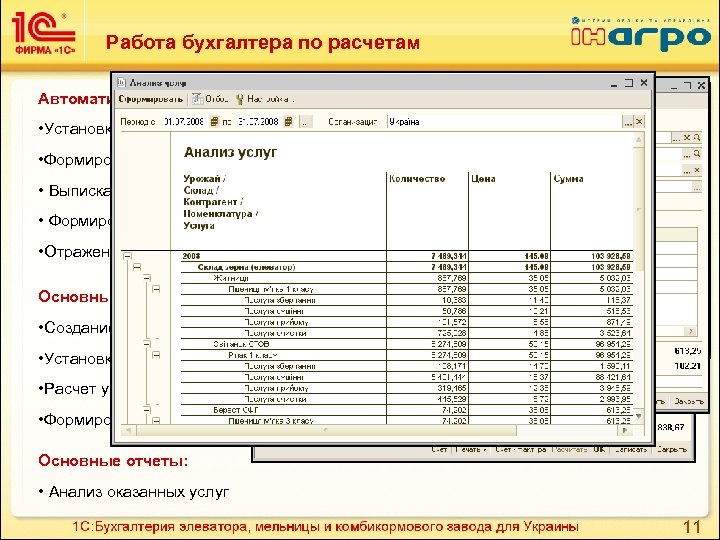Screen dimensions: 720x540
Task: Click the report horizontal scrollbar thumb
Action: click(326, 430)
